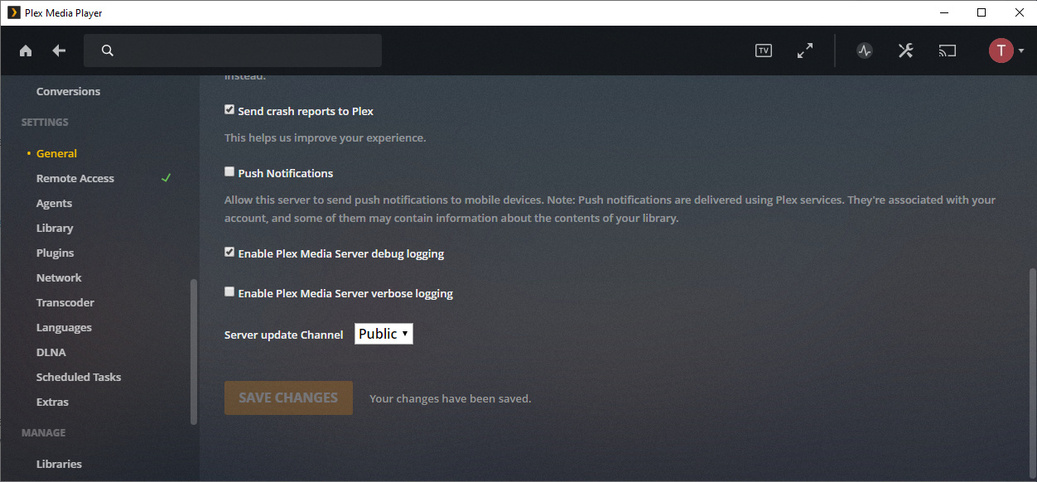Click the SAVE CHANGES button

pyautogui.click(x=288, y=398)
